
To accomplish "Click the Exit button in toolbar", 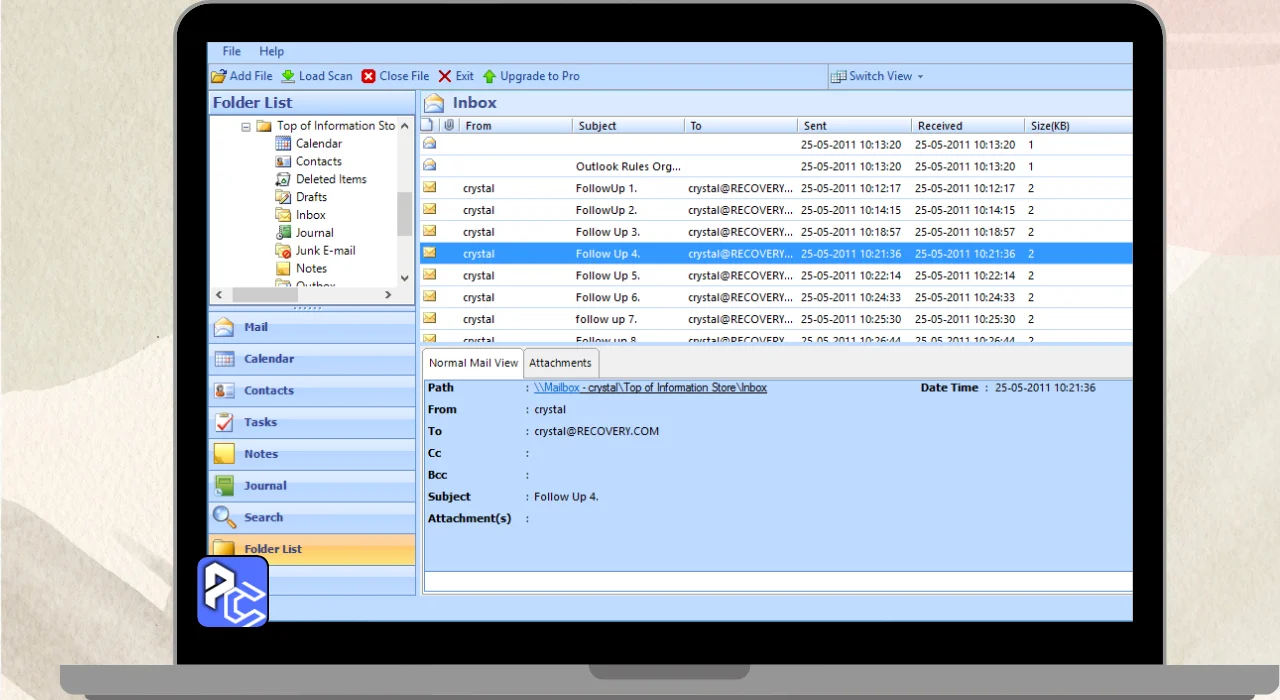I will 456,76.
